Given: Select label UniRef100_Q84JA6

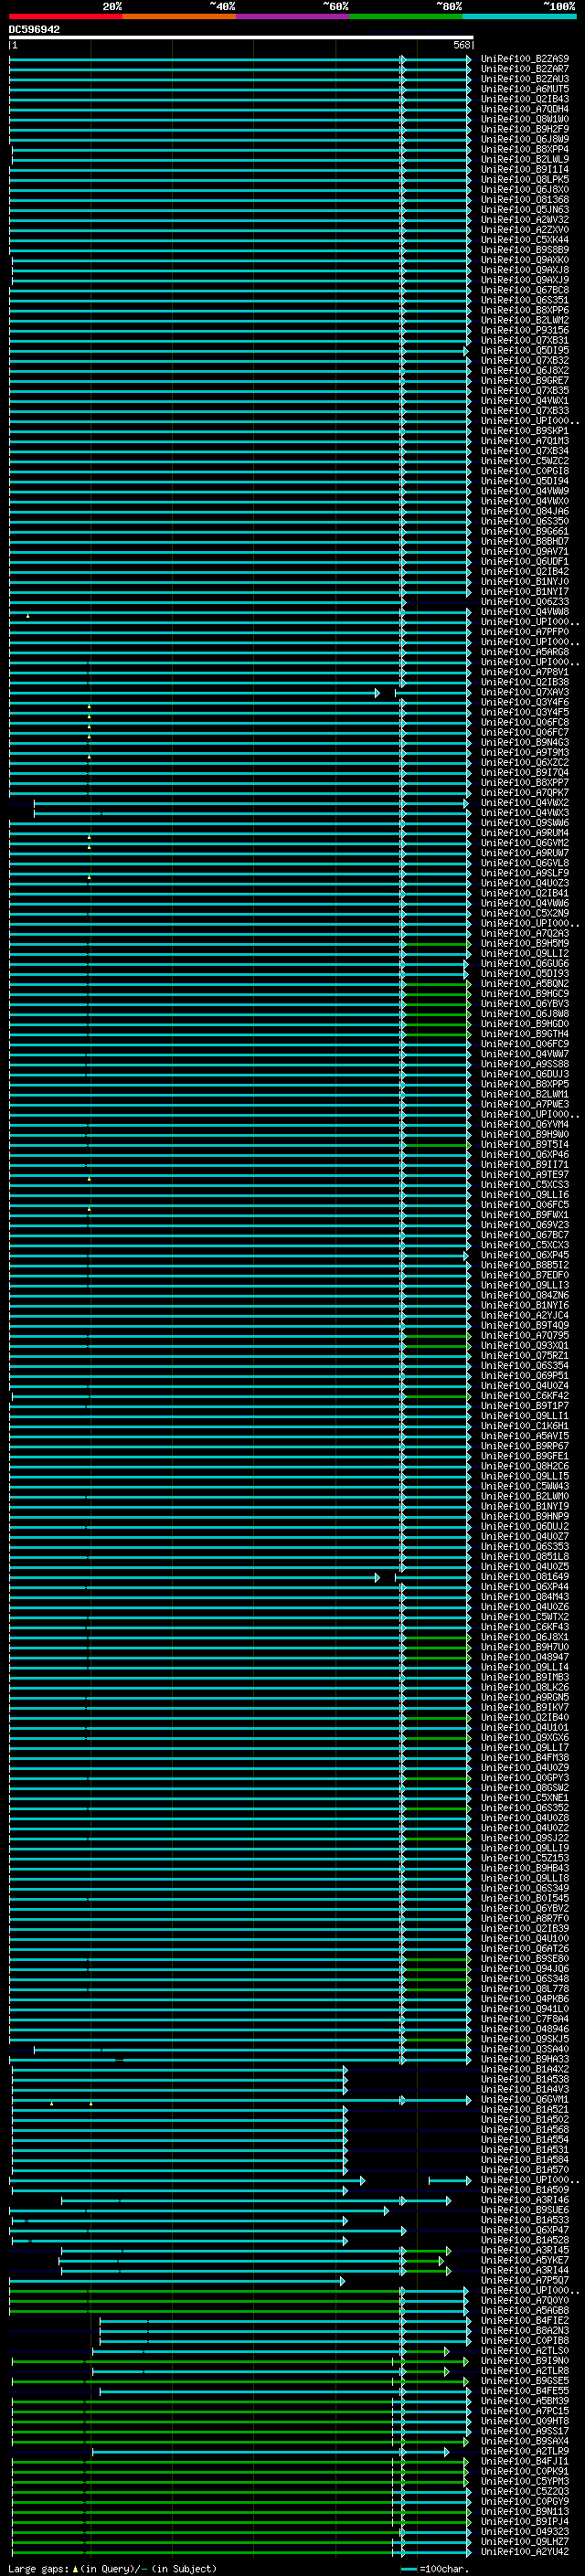Looking at the screenshot, I should (x=525, y=512).
